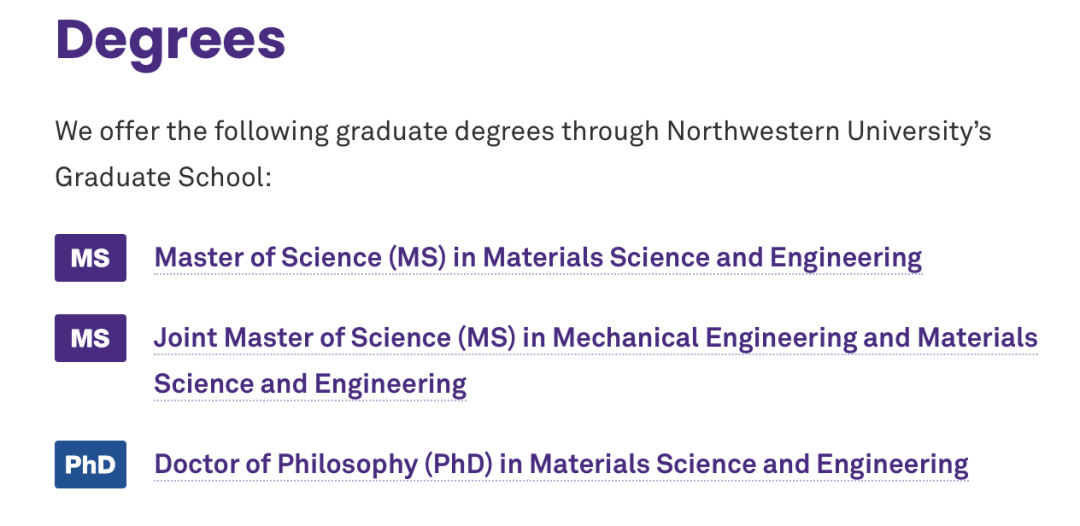Select the blue PhD badge icon
This screenshot has width=1080, height=526.
pos(90,465)
